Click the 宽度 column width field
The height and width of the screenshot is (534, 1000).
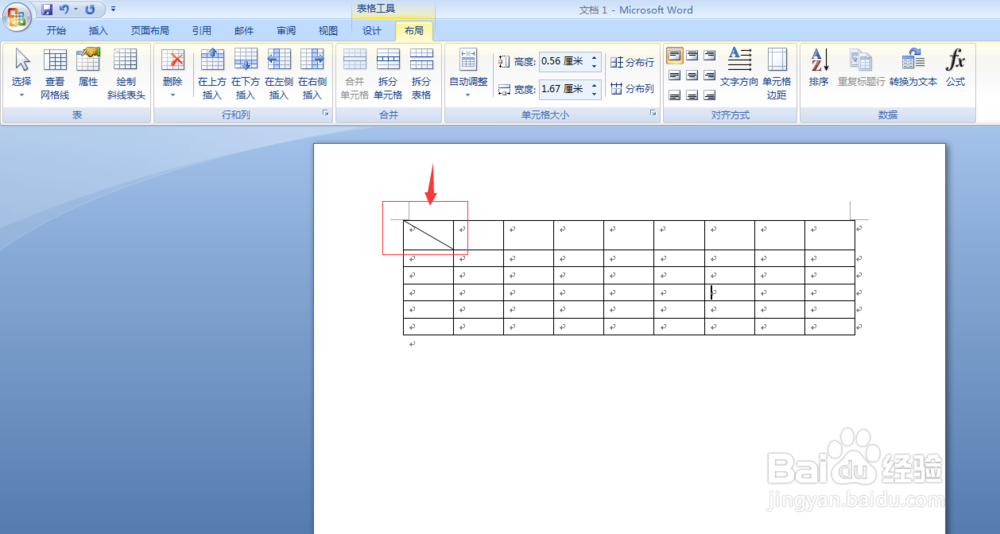tap(564, 89)
